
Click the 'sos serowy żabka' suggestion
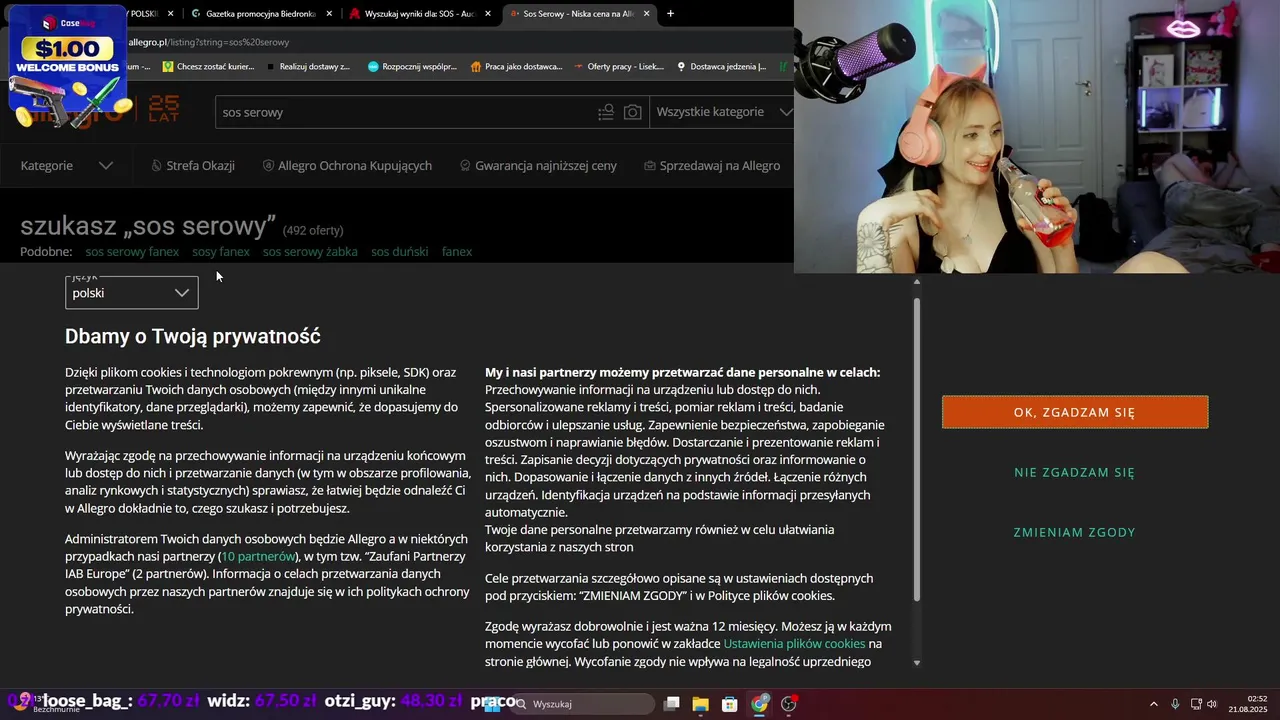click(x=310, y=252)
